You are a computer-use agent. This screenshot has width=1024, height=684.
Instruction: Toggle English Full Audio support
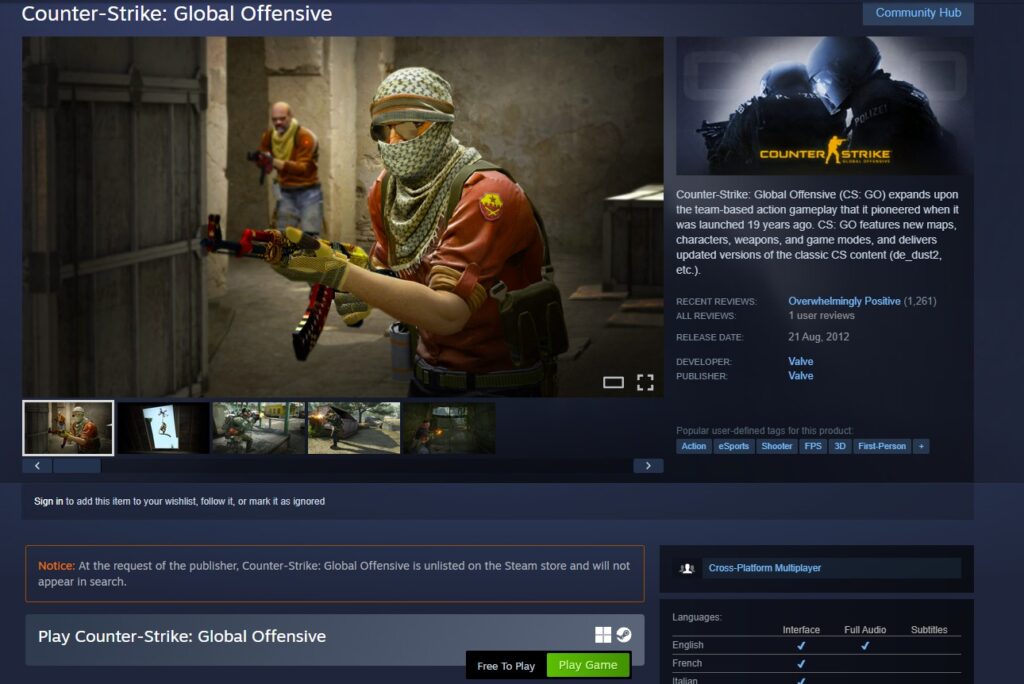click(866, 645)
